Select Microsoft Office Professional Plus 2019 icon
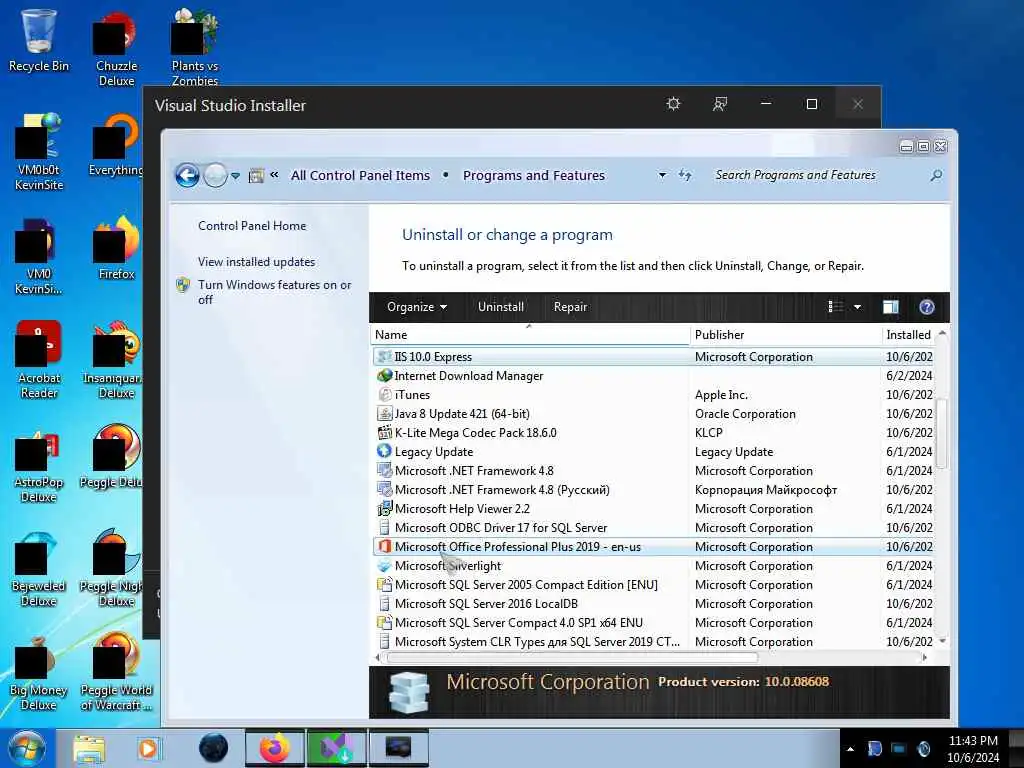 (x=385, y=546)
